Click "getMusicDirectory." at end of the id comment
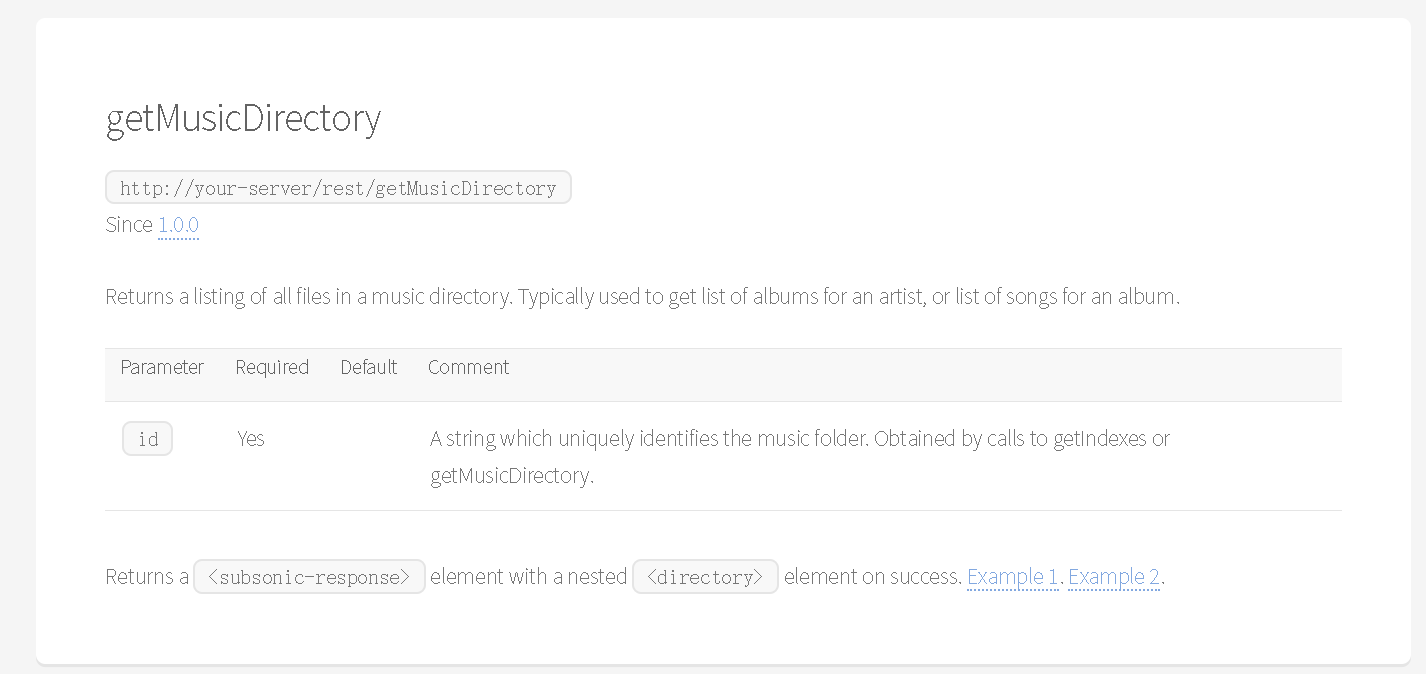Image resolution: width=1426 pixels, height=674 pixels. click(512, 476)
